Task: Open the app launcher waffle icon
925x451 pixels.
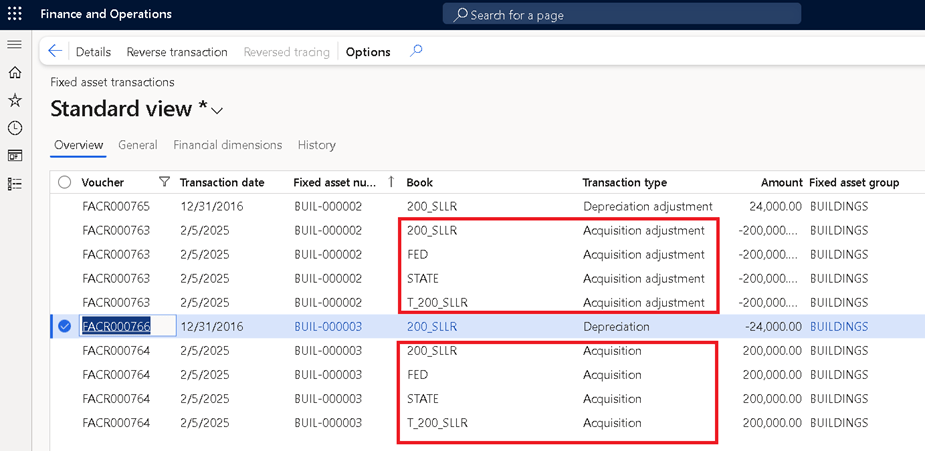Action: [x=15, y=14]
